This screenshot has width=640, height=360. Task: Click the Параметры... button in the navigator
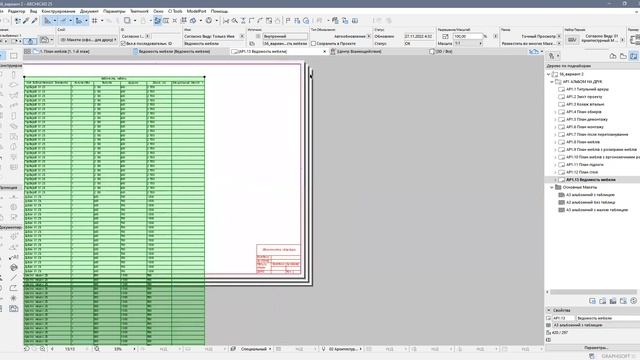coord(596,347)
